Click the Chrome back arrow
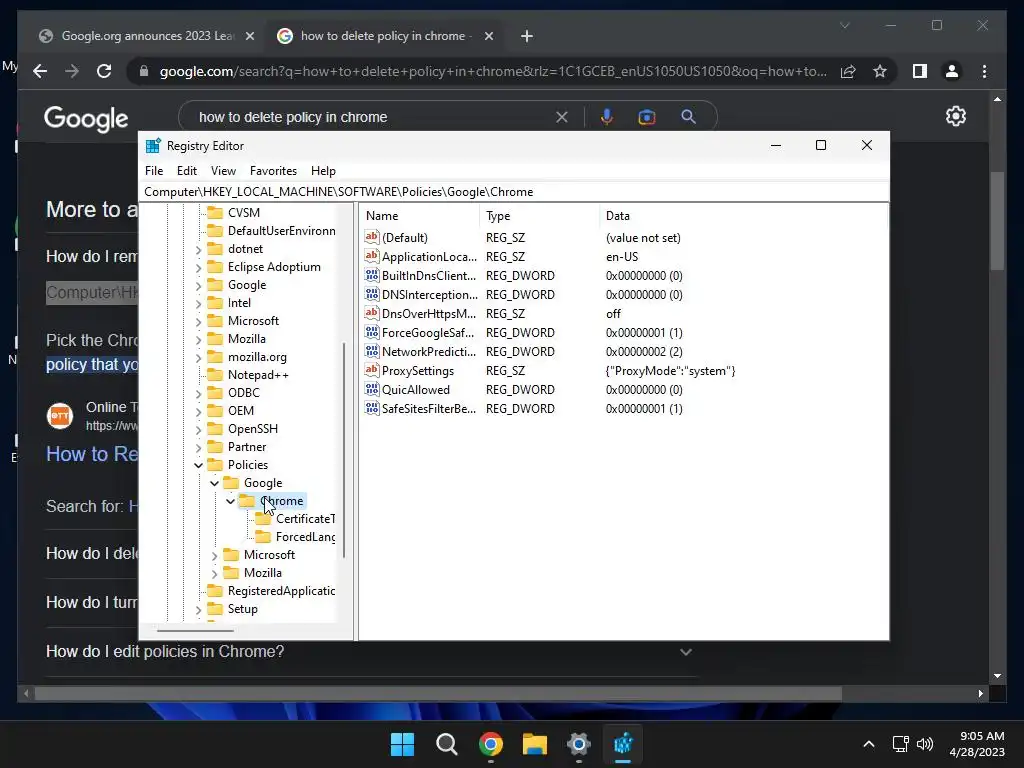 40,71
